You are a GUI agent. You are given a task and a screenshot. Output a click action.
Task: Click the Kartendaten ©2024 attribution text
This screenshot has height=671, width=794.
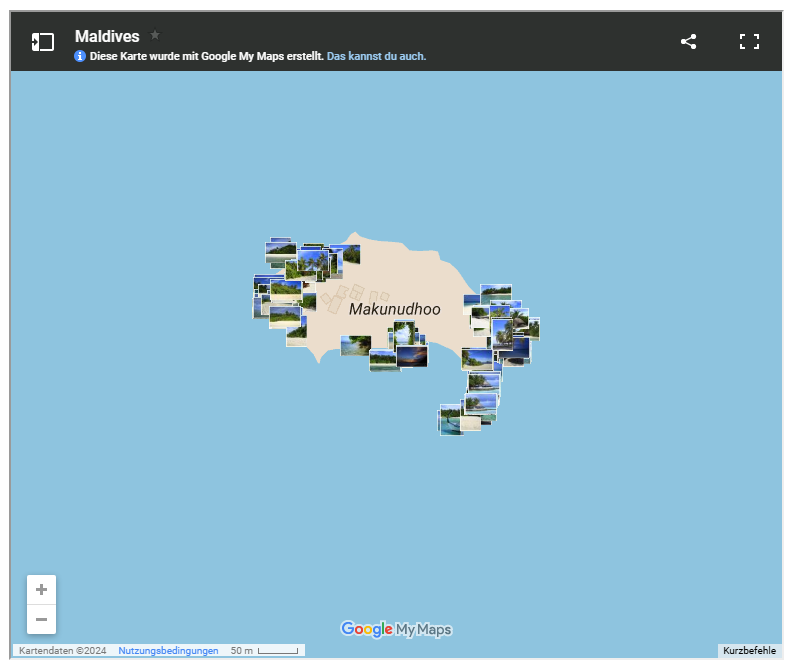tap(62, 651)
